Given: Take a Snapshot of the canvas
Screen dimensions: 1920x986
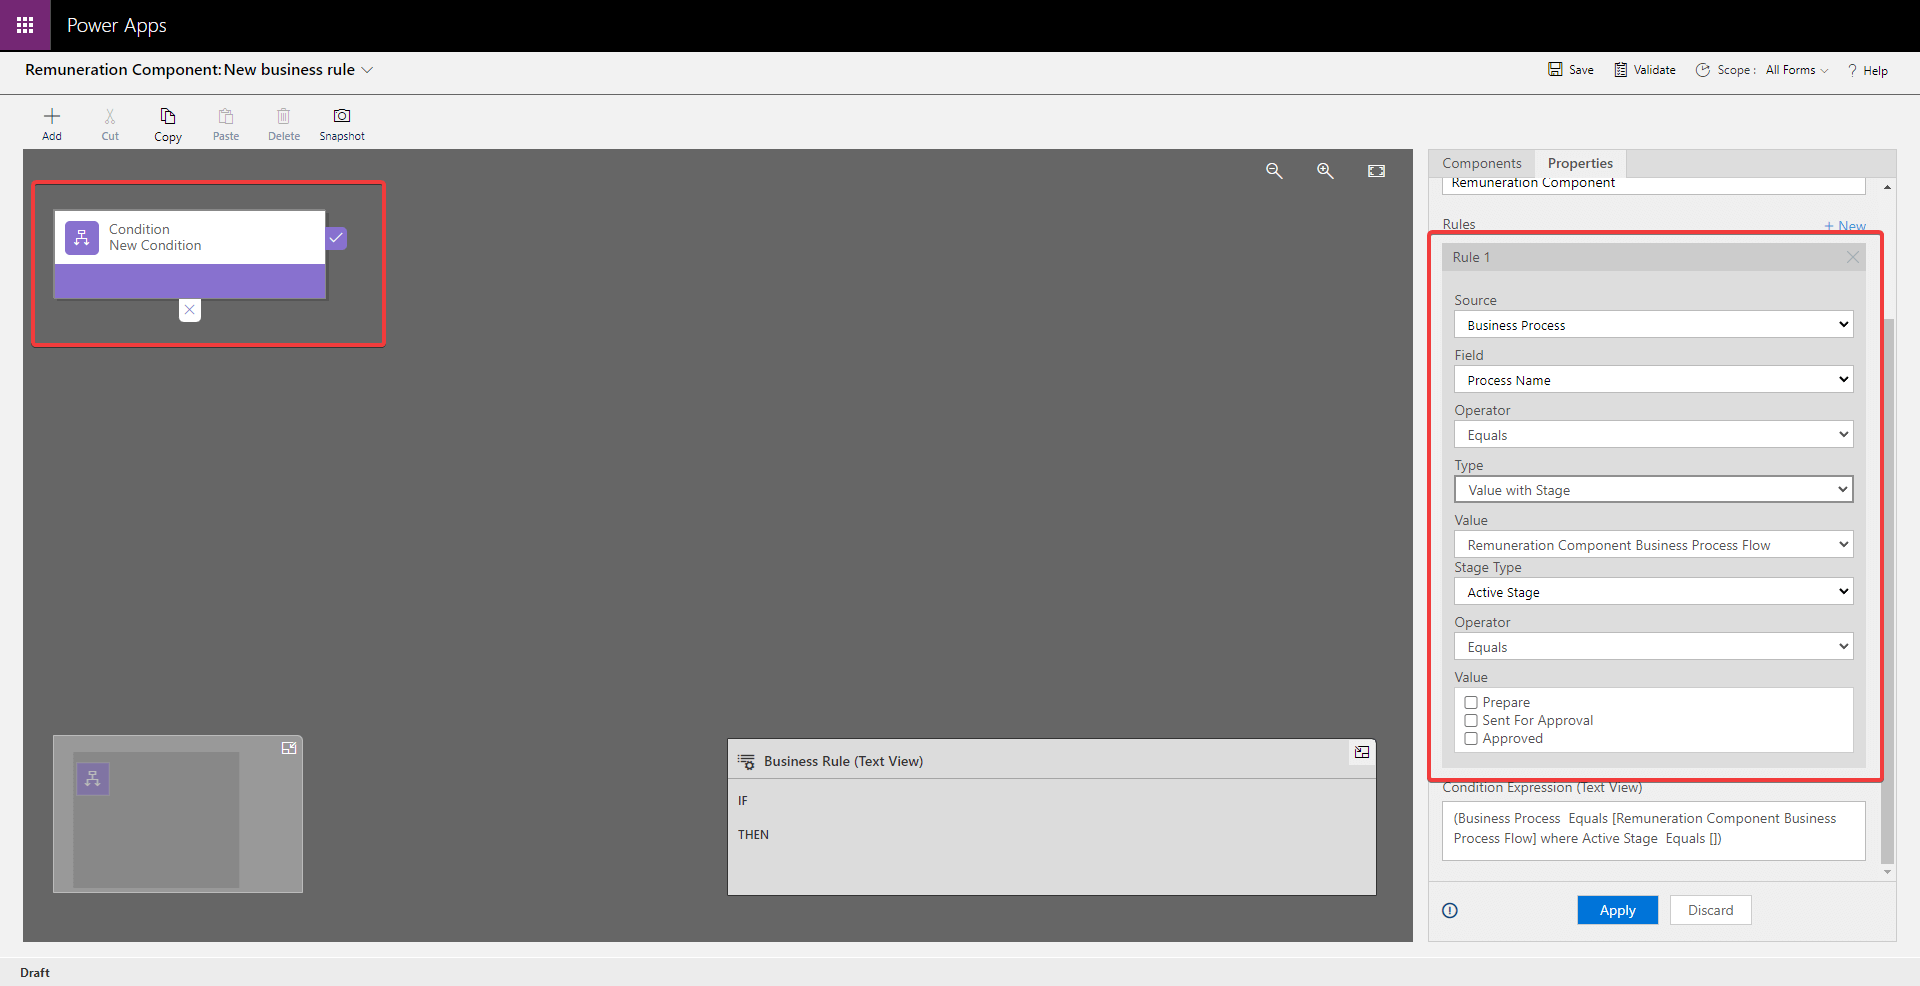Looking at the screenshot, I should pyautogui.click(x=342, y=124).
